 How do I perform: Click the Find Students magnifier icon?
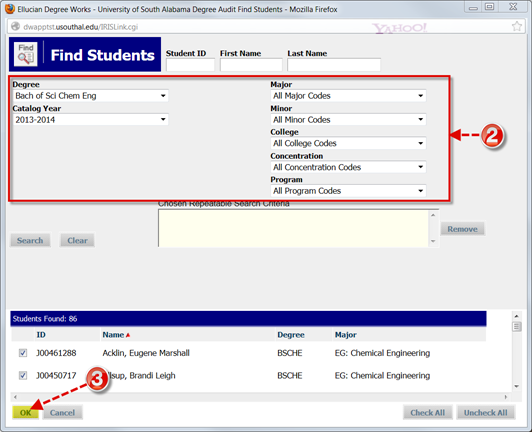(25, 54)
